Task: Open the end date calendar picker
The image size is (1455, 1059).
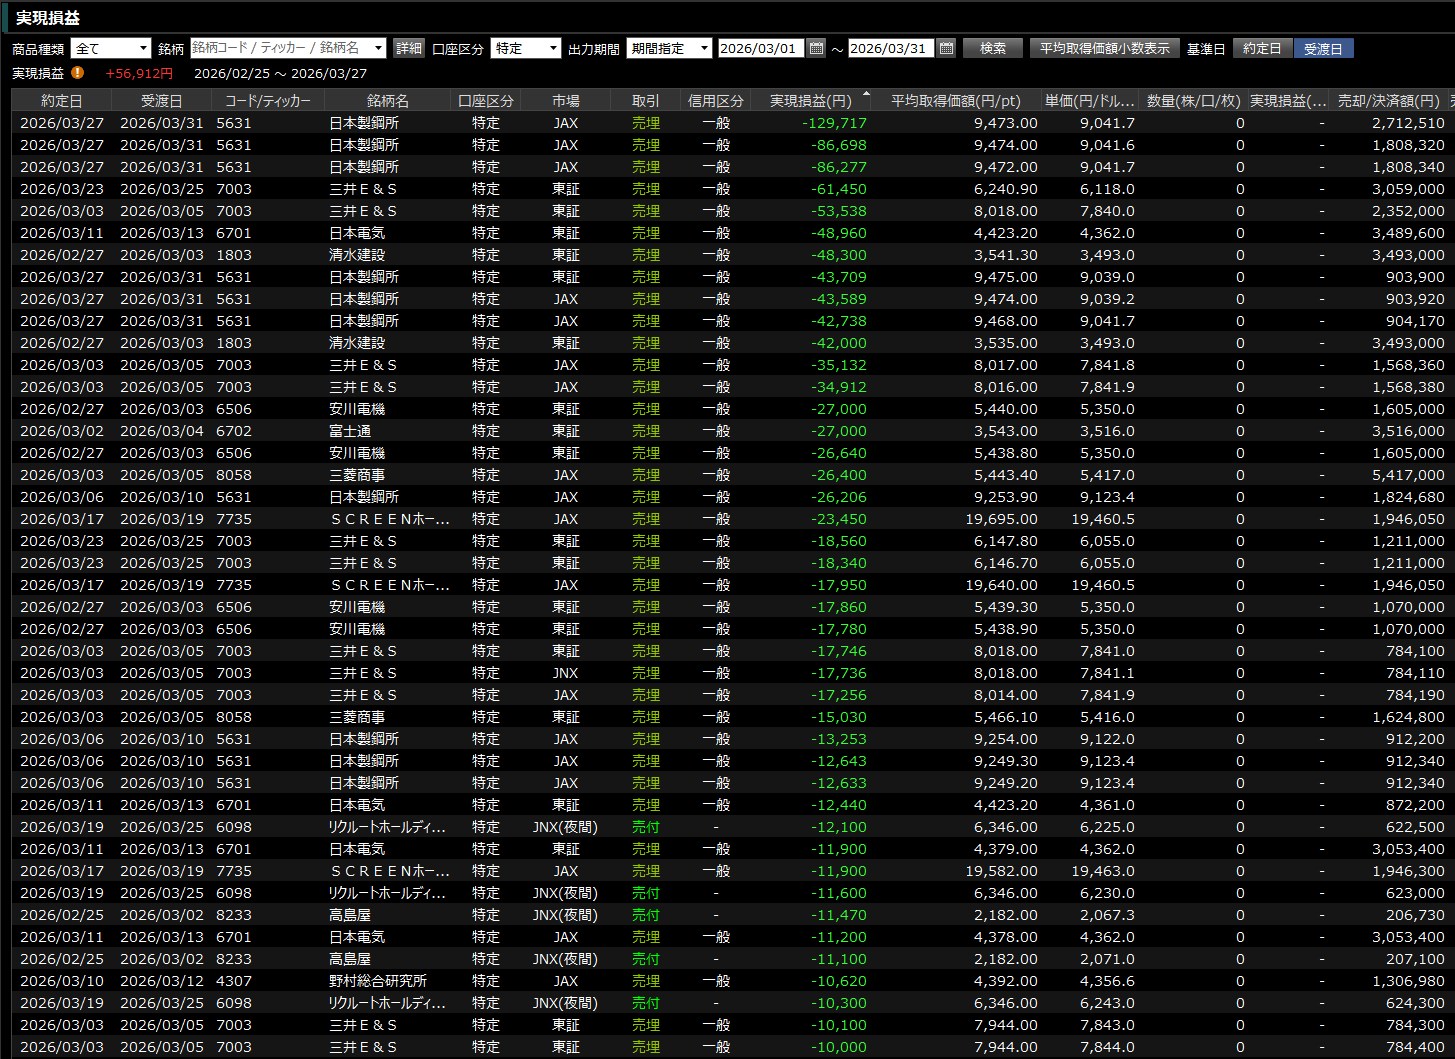Action: pyautogui.click(x=946, y=48)
